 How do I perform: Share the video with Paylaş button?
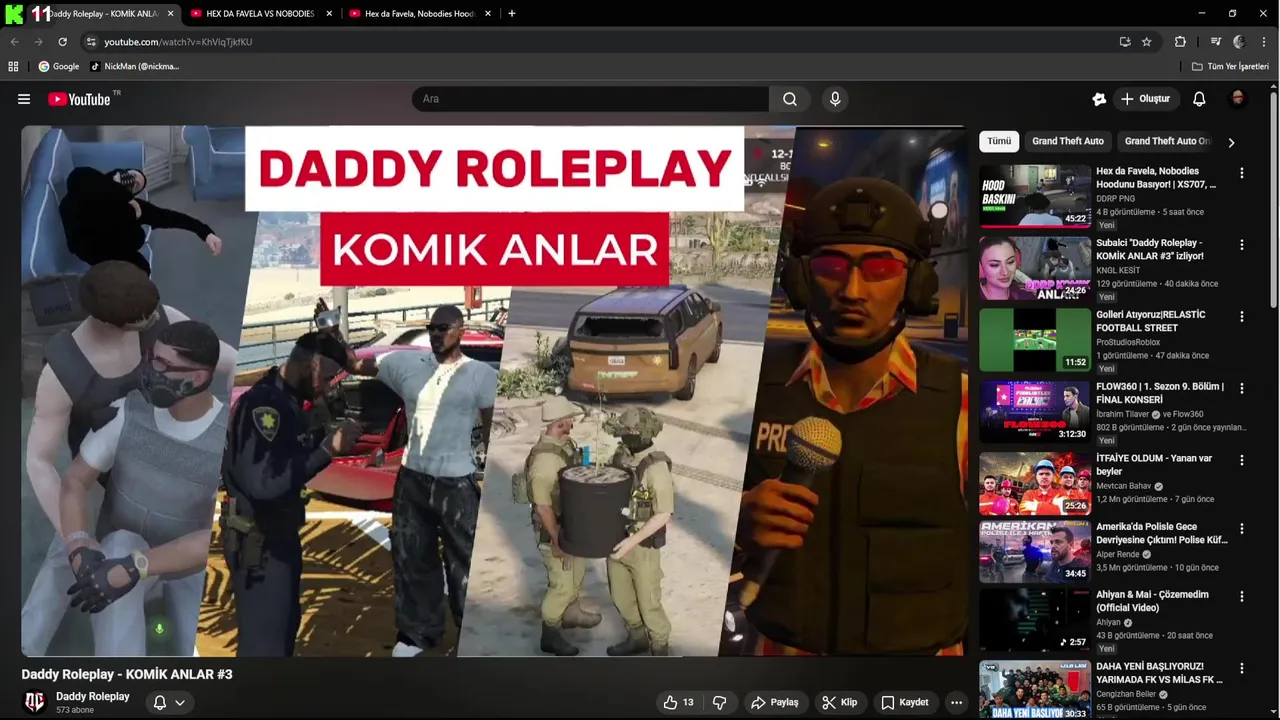[x=775, y=702]
